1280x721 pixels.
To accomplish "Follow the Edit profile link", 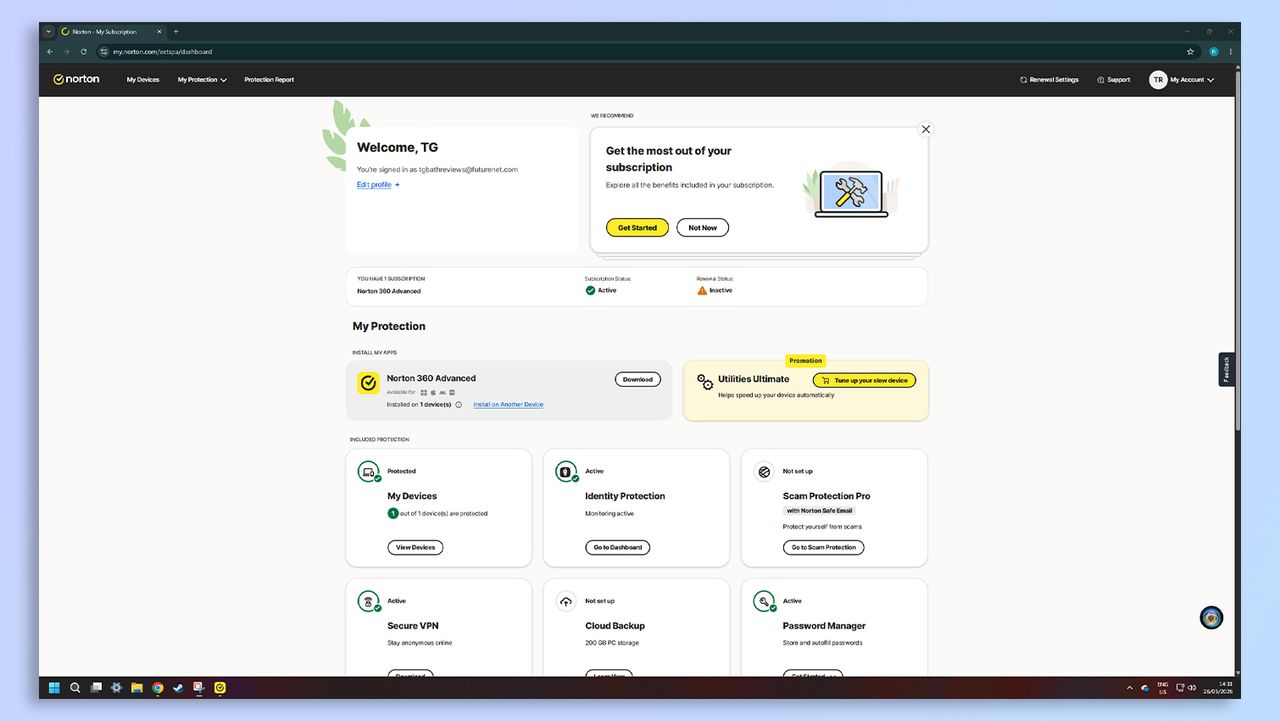I will pyautogui.click(x=378, y=185).
